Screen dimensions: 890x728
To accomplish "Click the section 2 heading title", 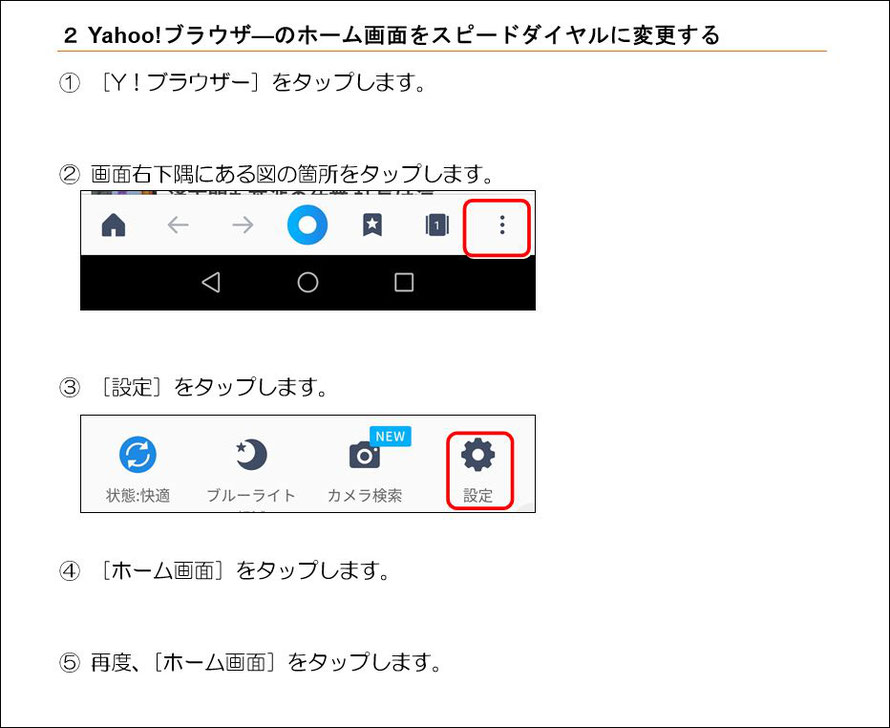I will (x=392, y=35).
